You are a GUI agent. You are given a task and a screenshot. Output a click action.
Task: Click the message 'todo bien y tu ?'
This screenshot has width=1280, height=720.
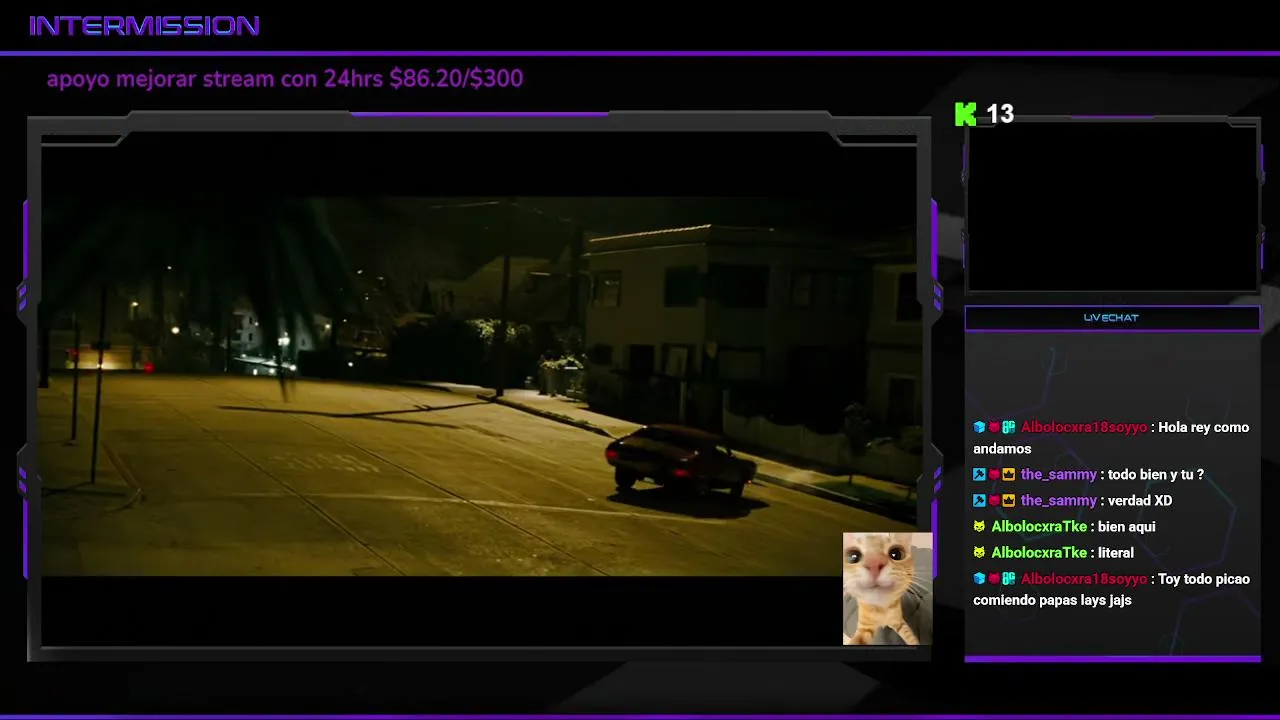[x=1156, y=475]
